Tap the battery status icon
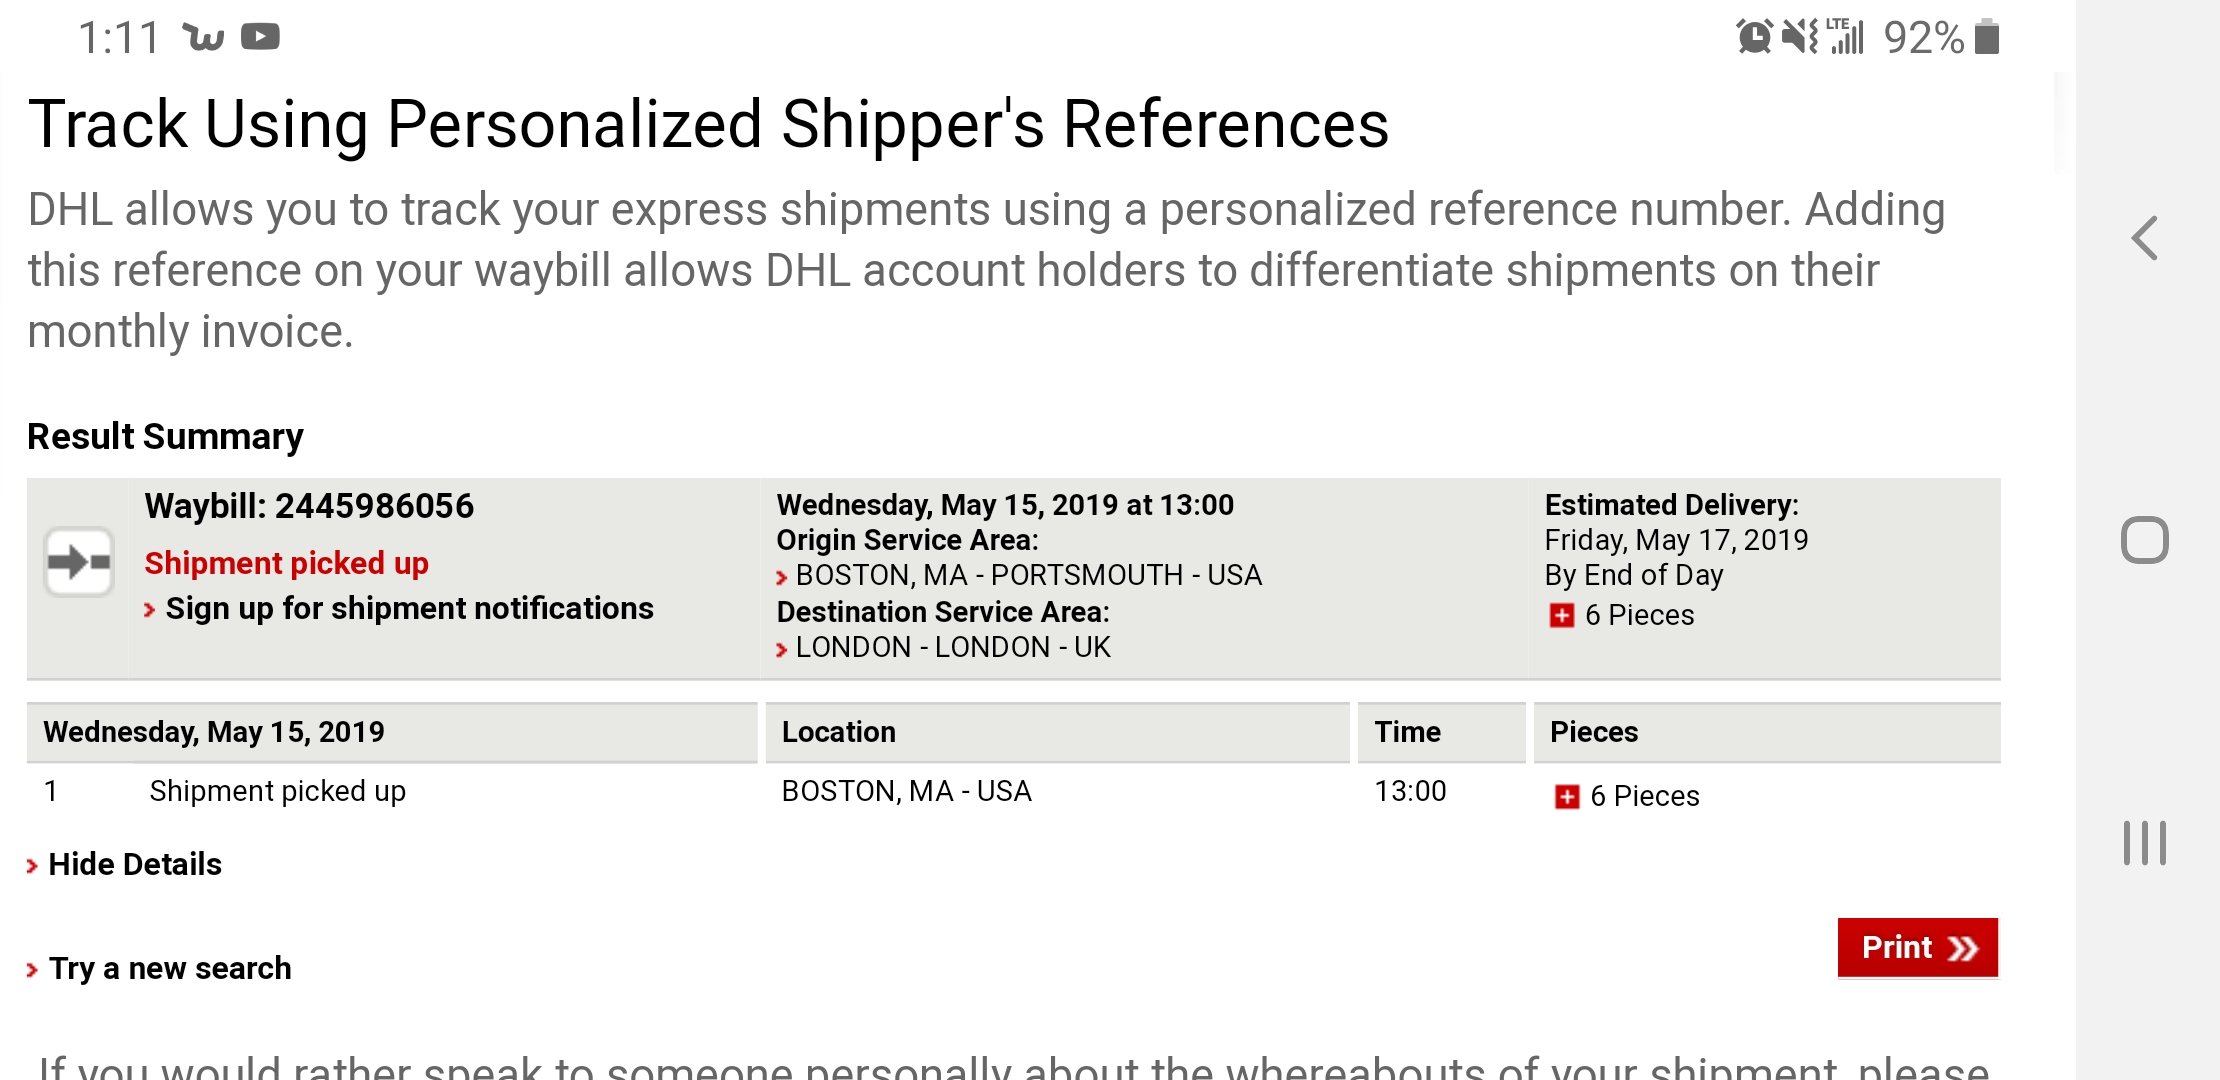2220x1080 pixels. (1987, 37)
